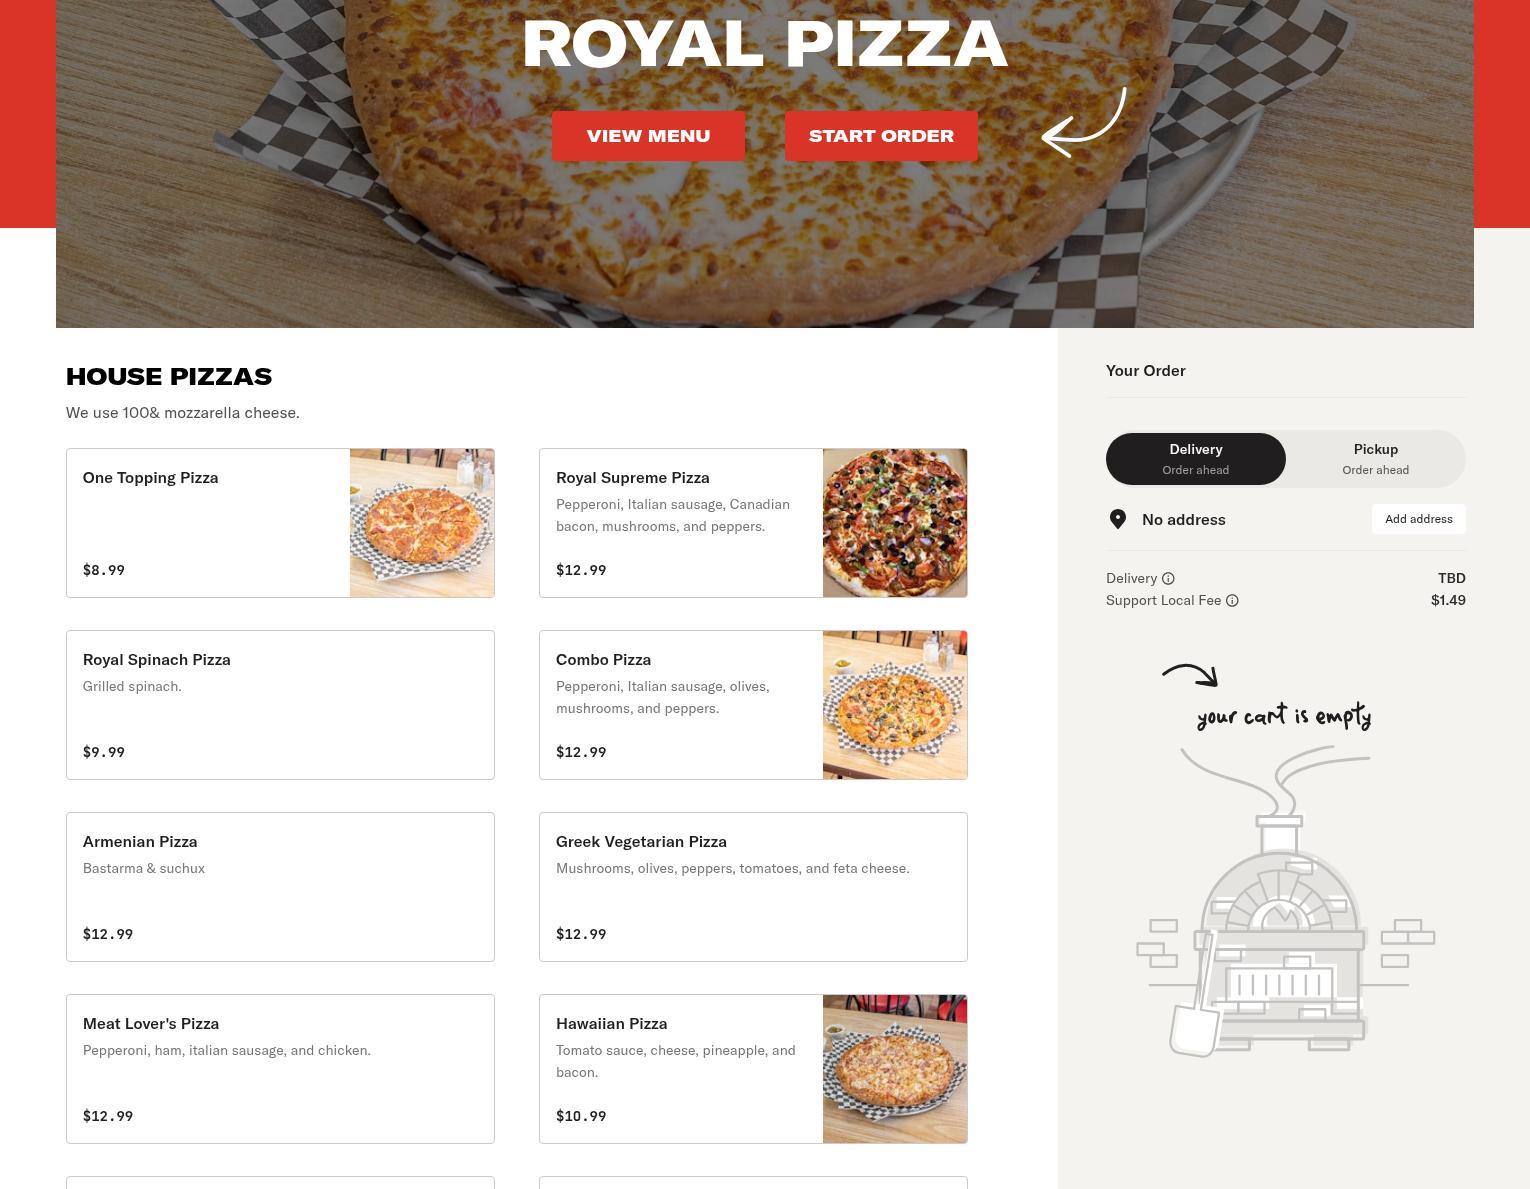Click the Delivery info icon
The height and width of the screenshot is (1189, 1530).
point(1168,578)
